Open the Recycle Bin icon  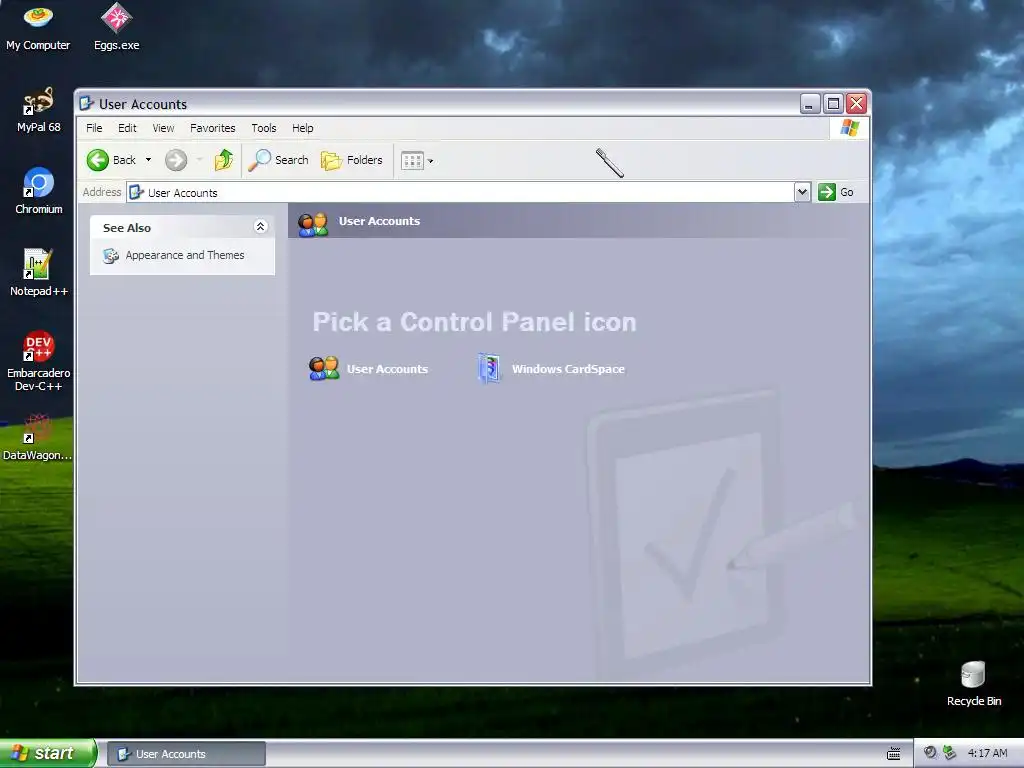pos(973,684)
